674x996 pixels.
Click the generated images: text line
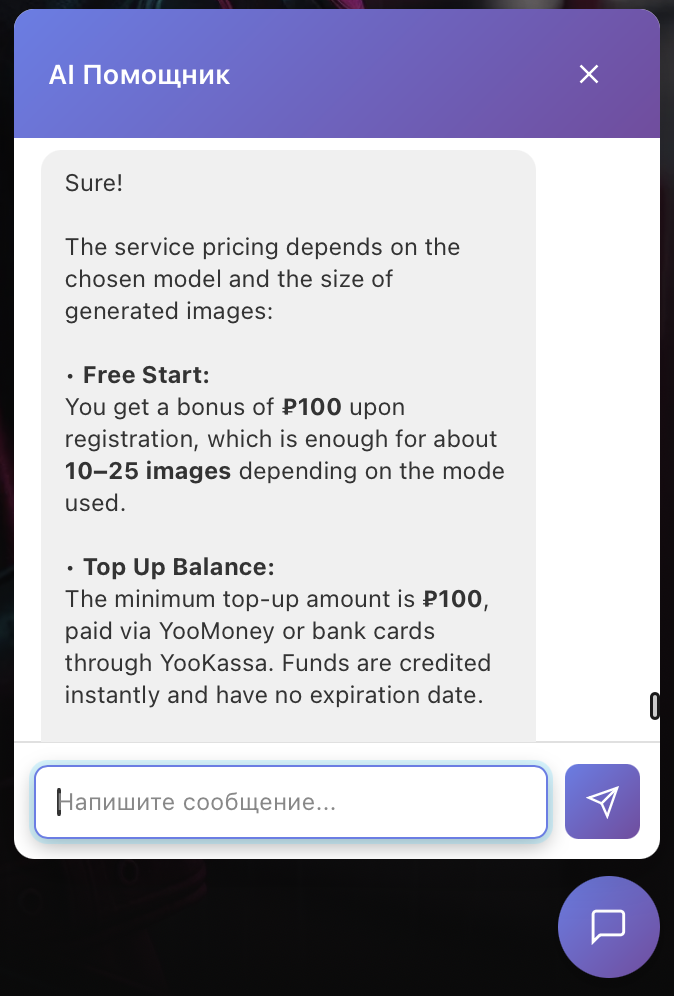168,311
